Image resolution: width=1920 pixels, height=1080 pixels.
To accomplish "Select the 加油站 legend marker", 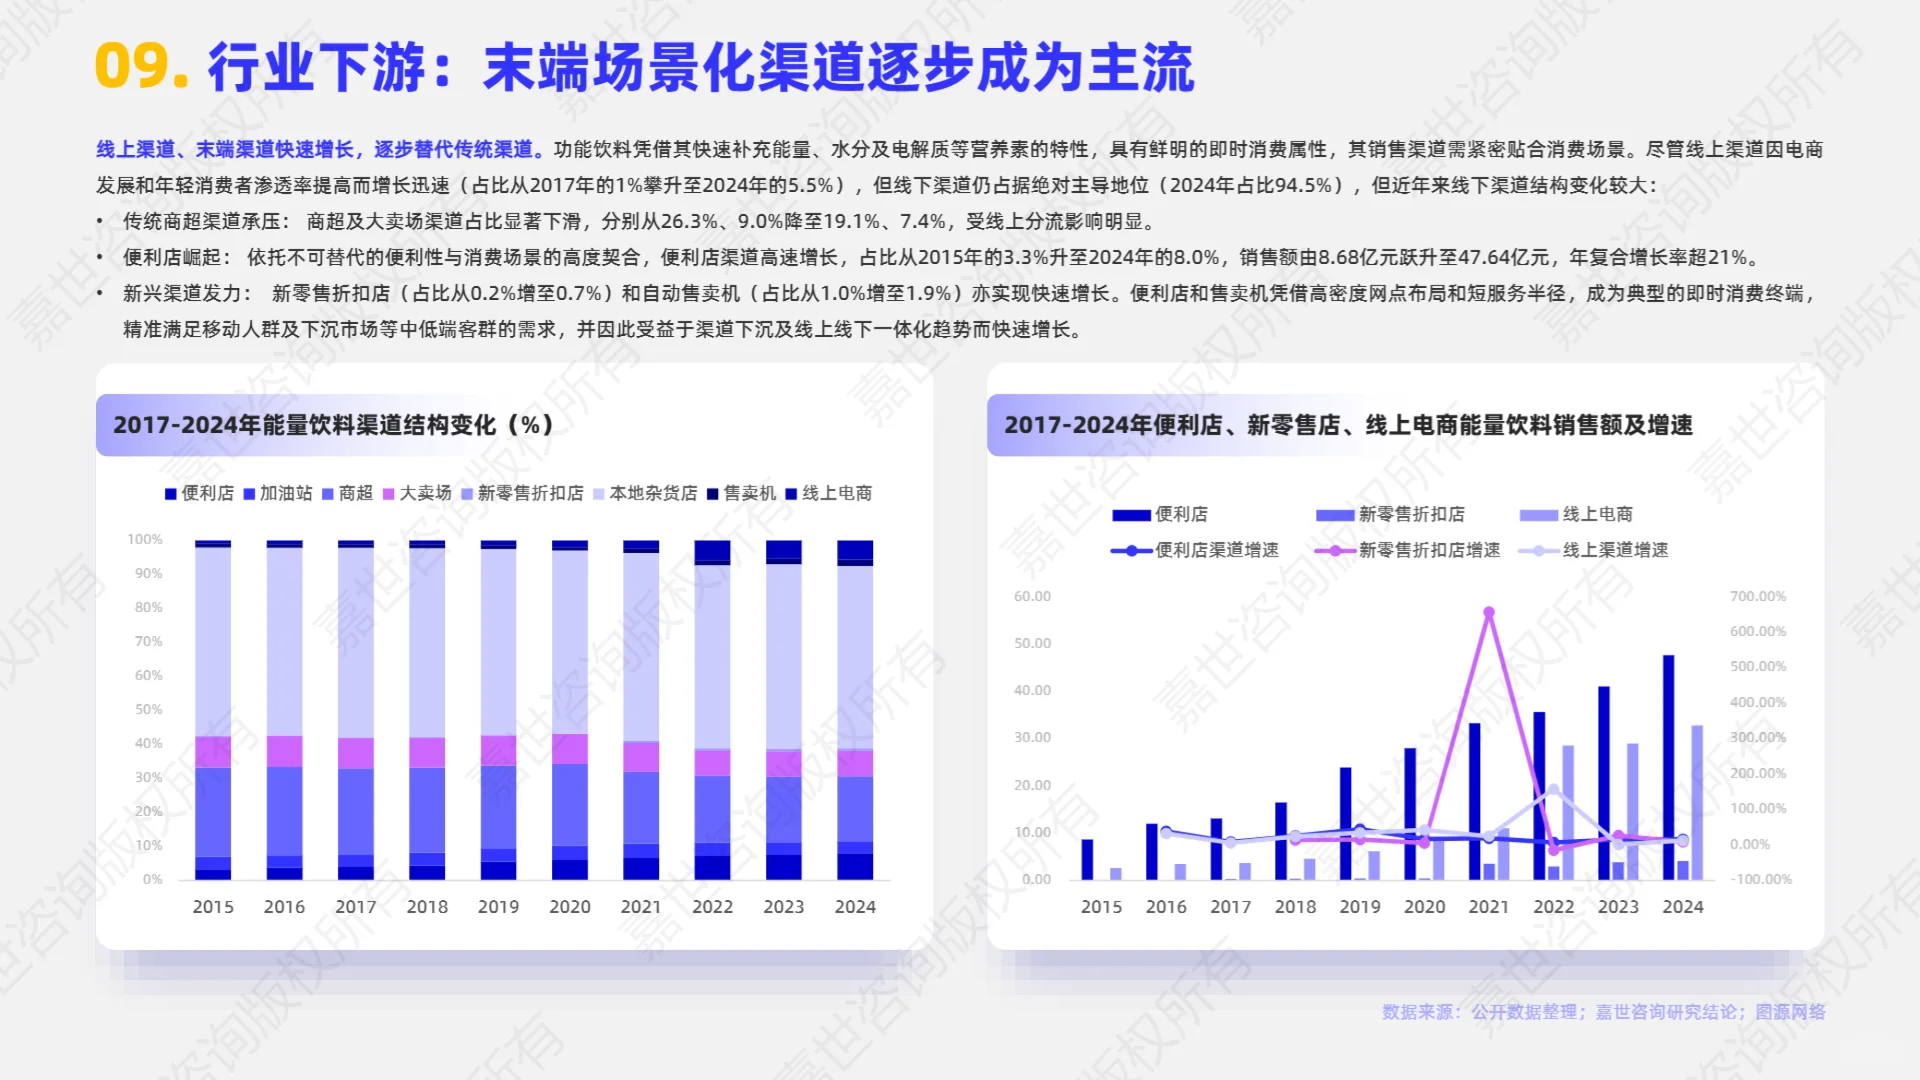I will (x=247, y=493).
